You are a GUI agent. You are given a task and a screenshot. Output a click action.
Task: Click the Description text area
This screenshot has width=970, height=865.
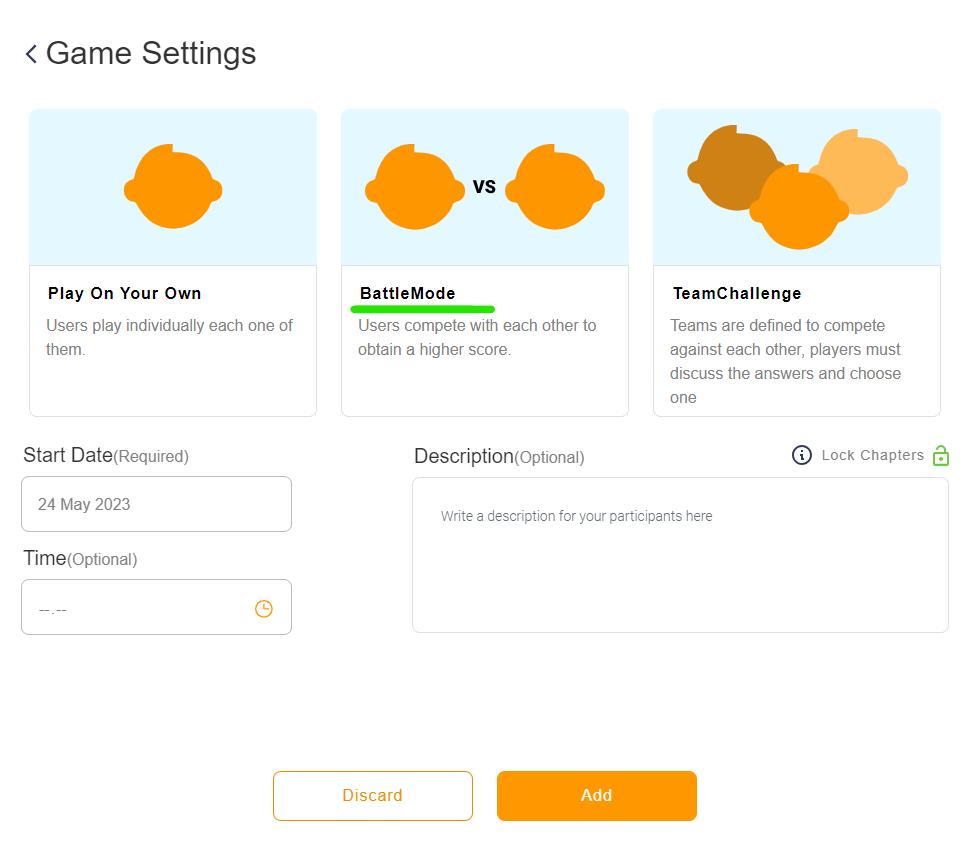pyautogui.click(x=680, y=555)
